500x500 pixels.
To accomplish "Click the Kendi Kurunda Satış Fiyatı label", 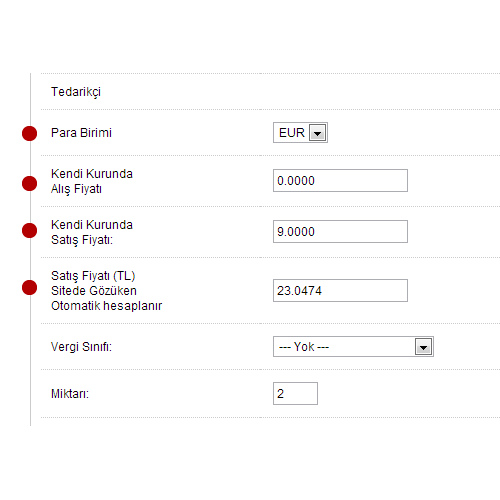I will [92, 232].
